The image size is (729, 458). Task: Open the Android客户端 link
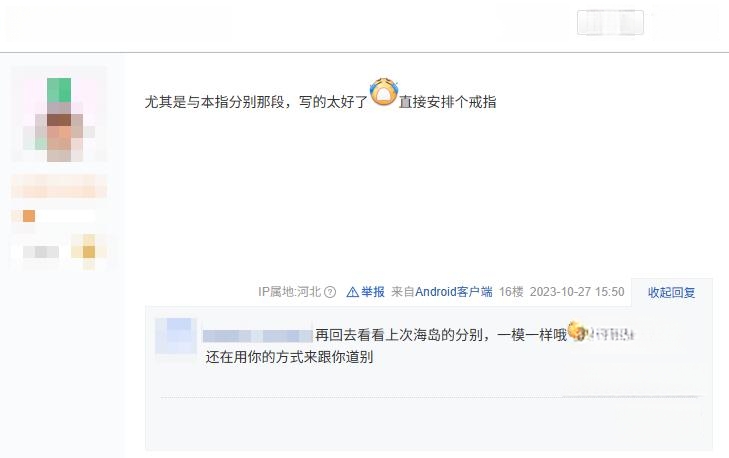pyautogui.click(x=454, y=292)
